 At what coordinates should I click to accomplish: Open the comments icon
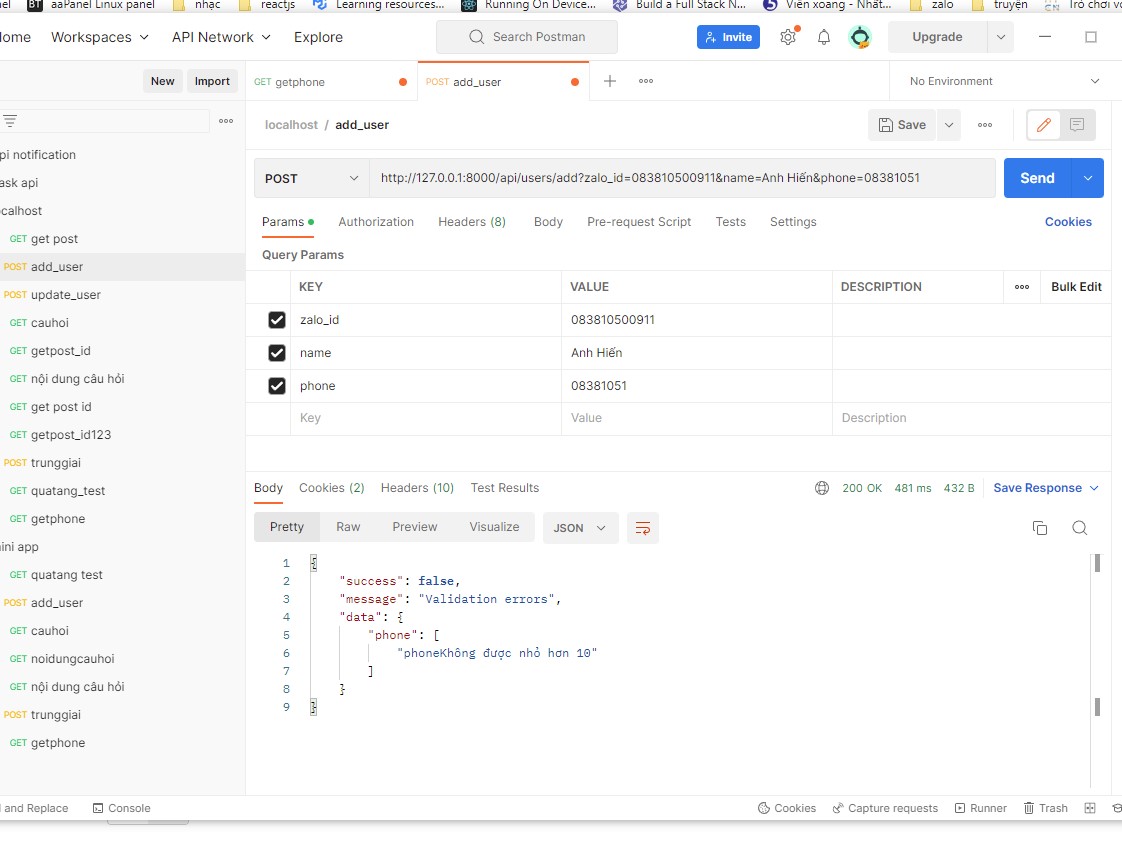coord(1076,125)
